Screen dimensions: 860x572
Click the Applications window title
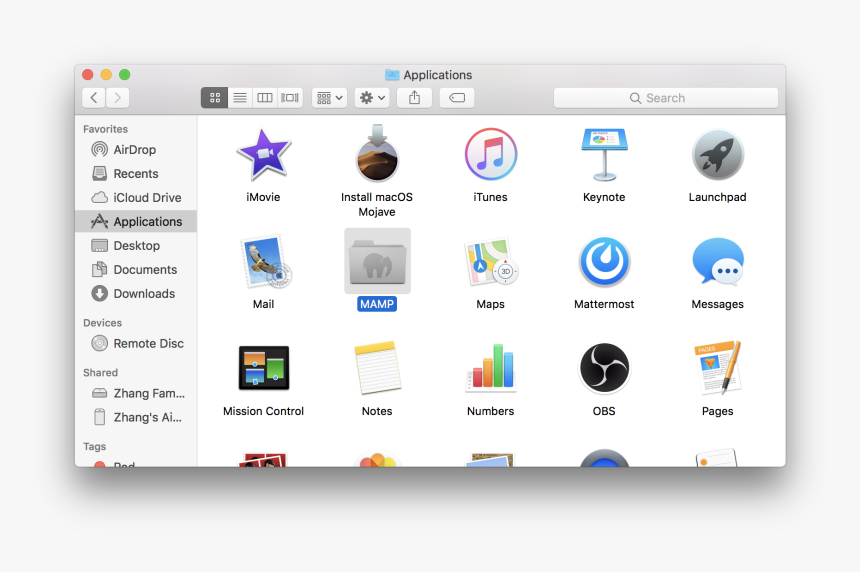click(x=438, y=75)
